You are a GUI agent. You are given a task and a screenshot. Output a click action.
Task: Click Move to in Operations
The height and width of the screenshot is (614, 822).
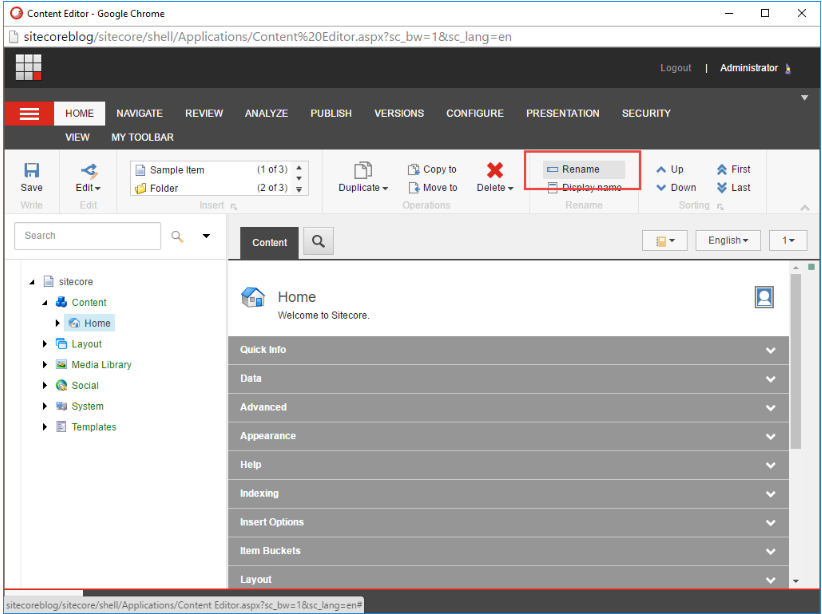pos(433,187)
